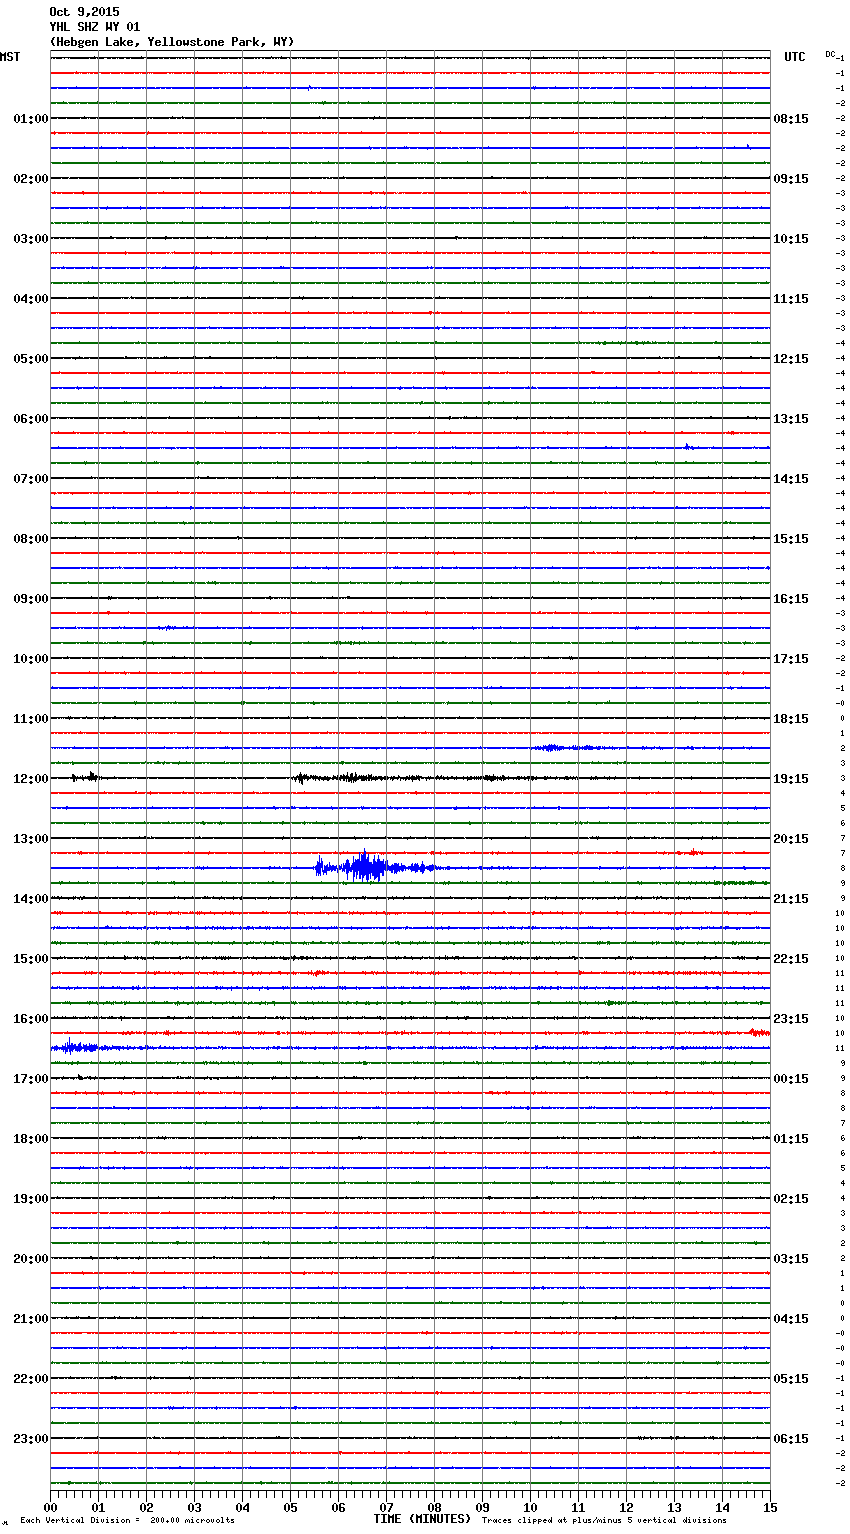Select the 03:00 MST row label

pyautogui.click(x=30, y=239)
